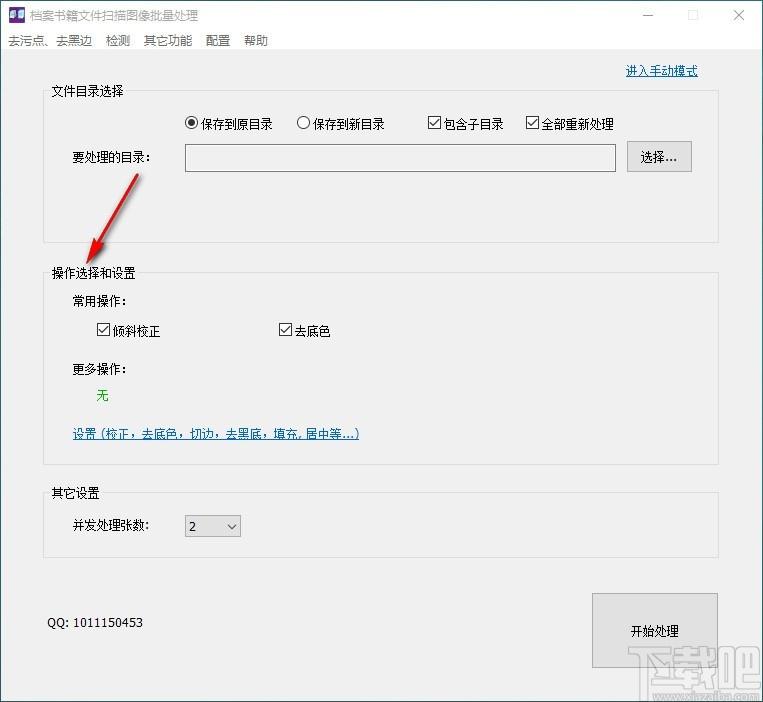Open the 检测 menu
The height and width of the screenshot is (702, 763).
point(118,40)
